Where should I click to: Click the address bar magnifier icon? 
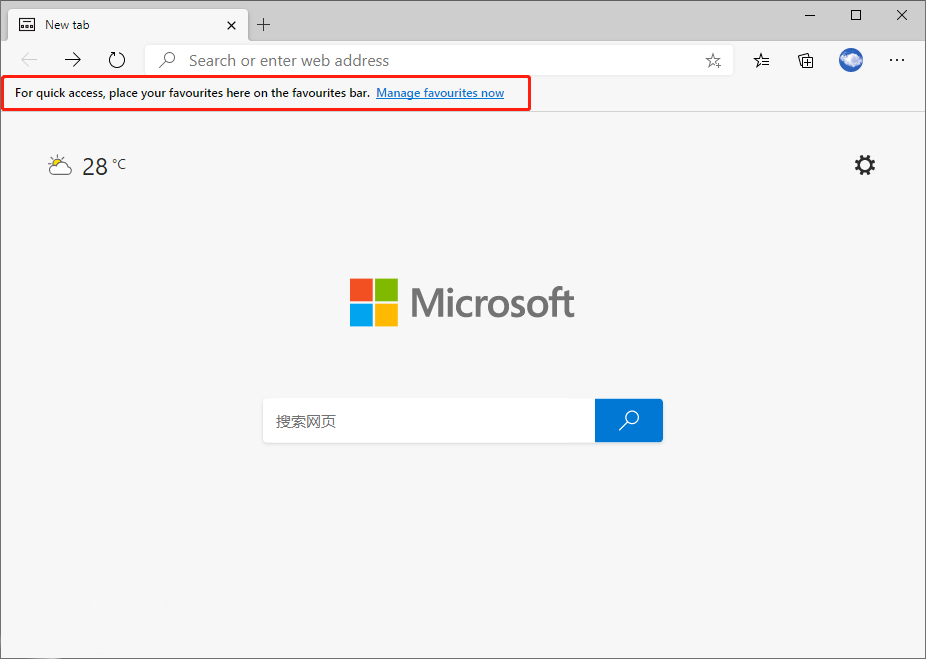click(x=168, y=60)
